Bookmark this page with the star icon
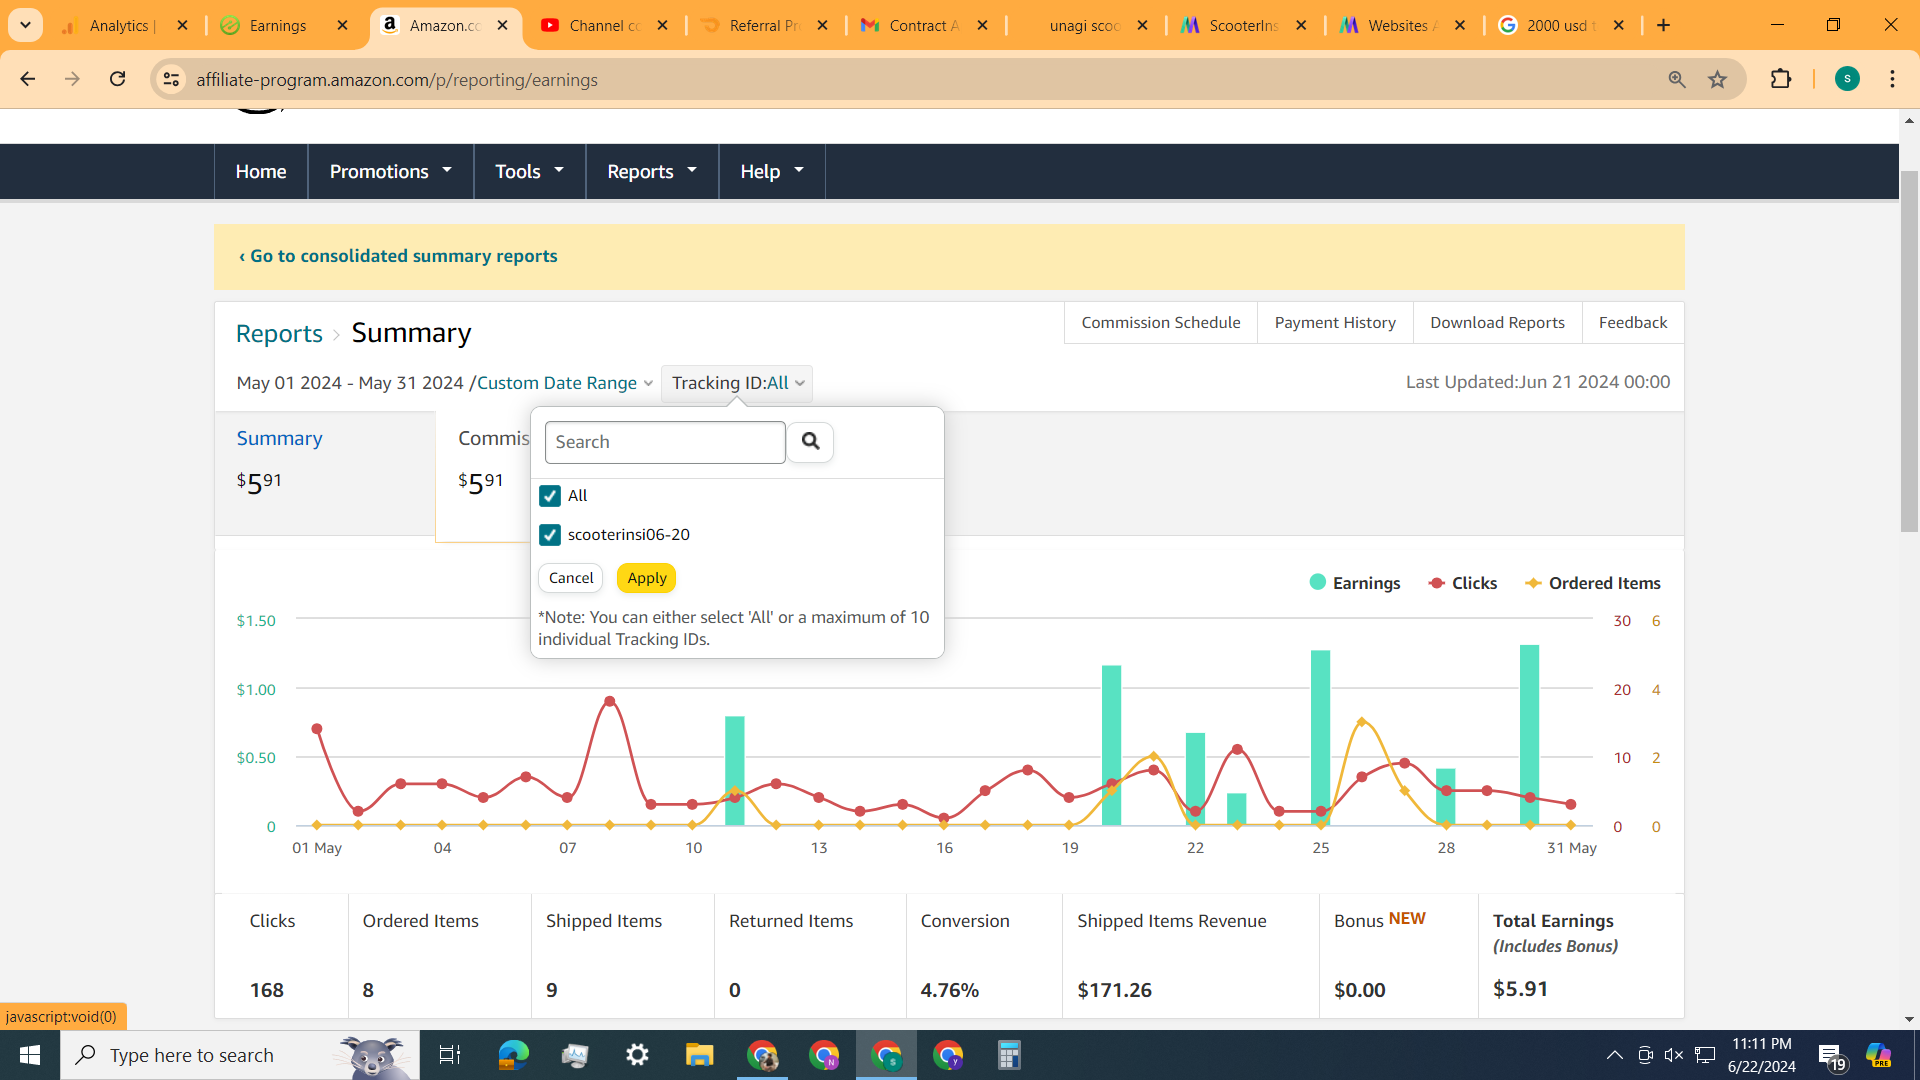Viewport: 1920px width, 1080px height. 1717,79
